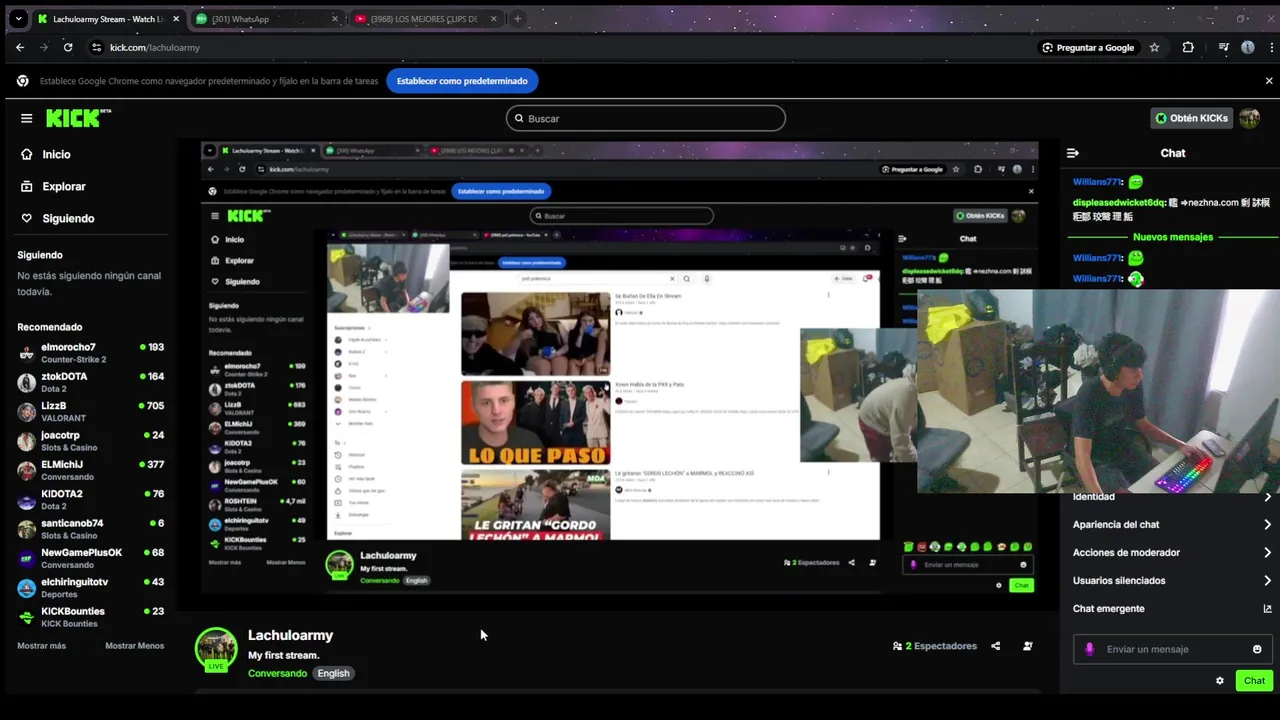Open elchiringuitotv Deportes channel
The image size is (1280, 720).
click(90, 588)
